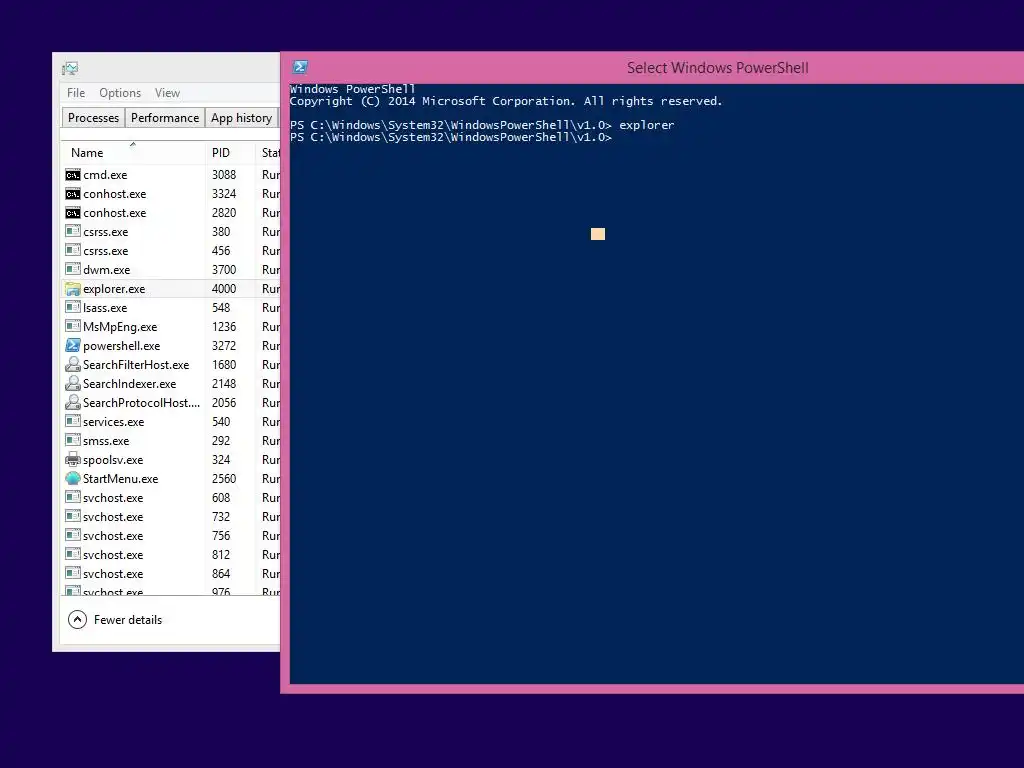Sort processes by PID column header
This screenshot has width=1024, height=768.
230,152
